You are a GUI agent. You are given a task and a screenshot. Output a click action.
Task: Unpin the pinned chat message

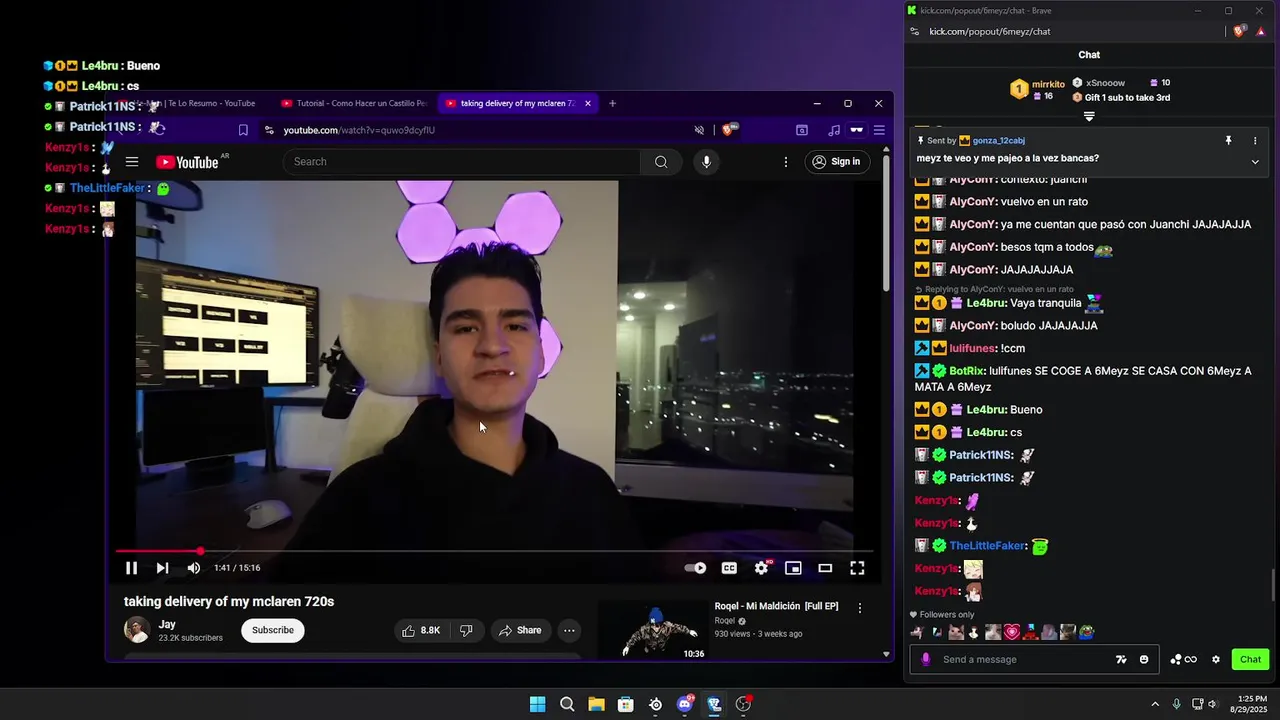click(1229, 141)
